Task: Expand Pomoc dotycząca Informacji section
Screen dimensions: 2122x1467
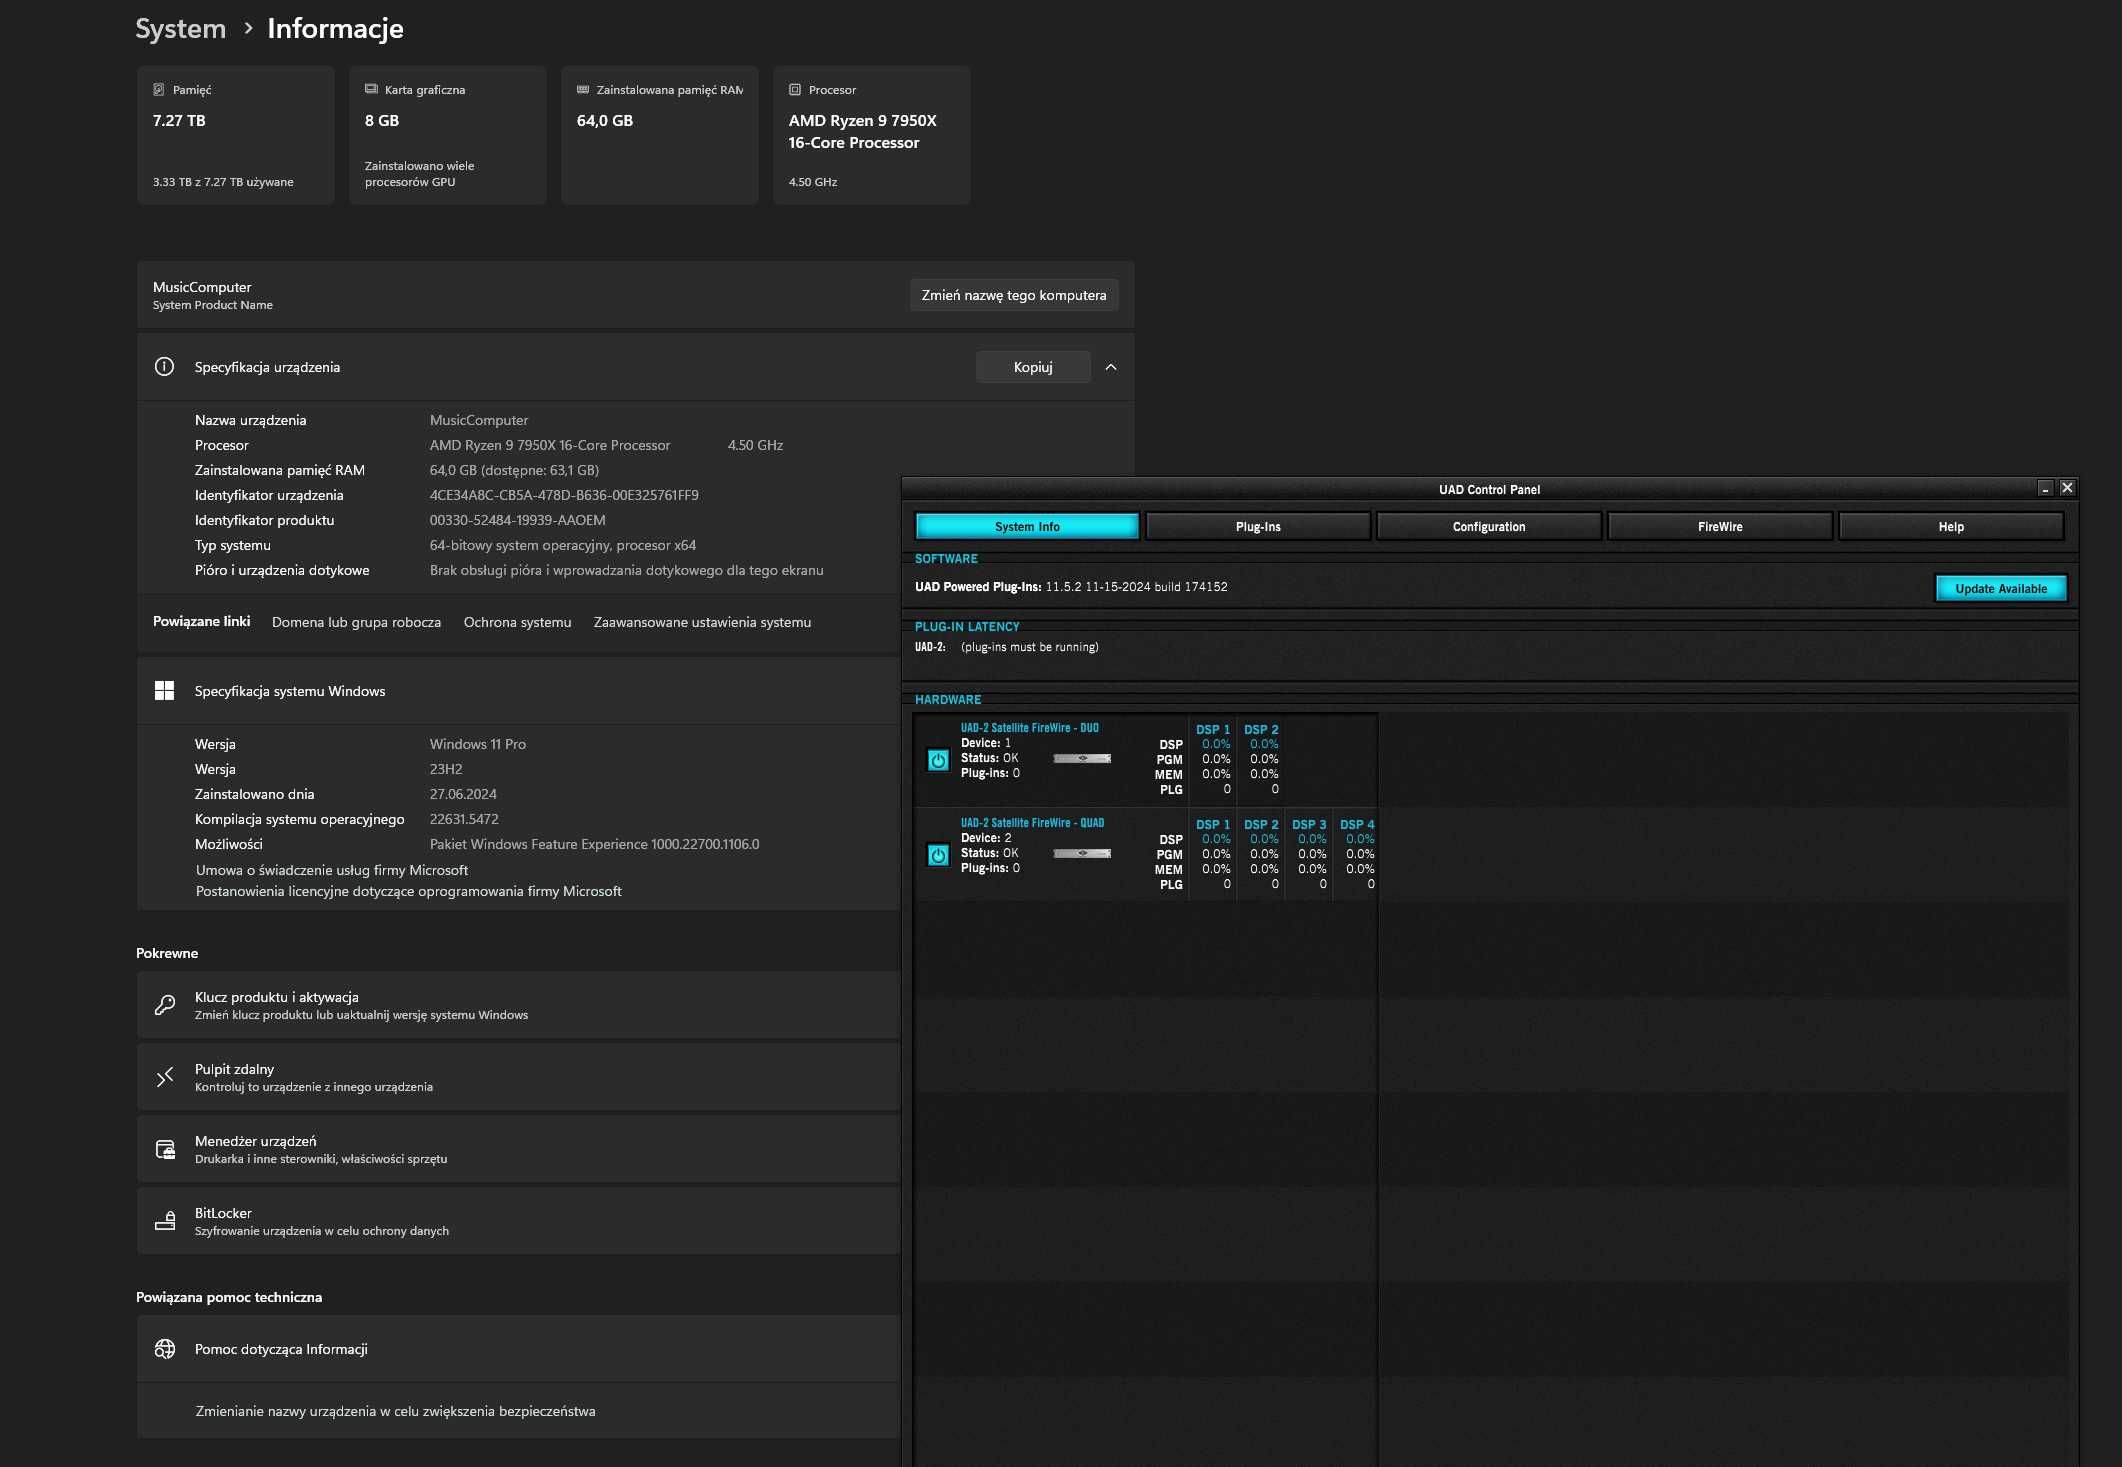Action: (x=518, y=1349)
